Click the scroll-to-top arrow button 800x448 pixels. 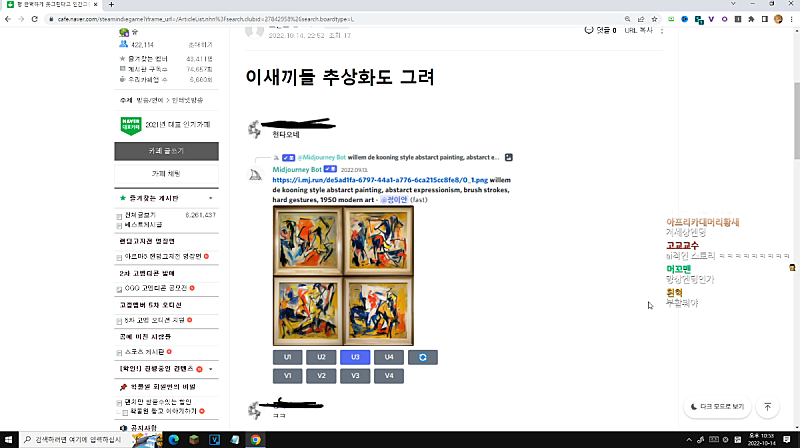click(767, 407)
